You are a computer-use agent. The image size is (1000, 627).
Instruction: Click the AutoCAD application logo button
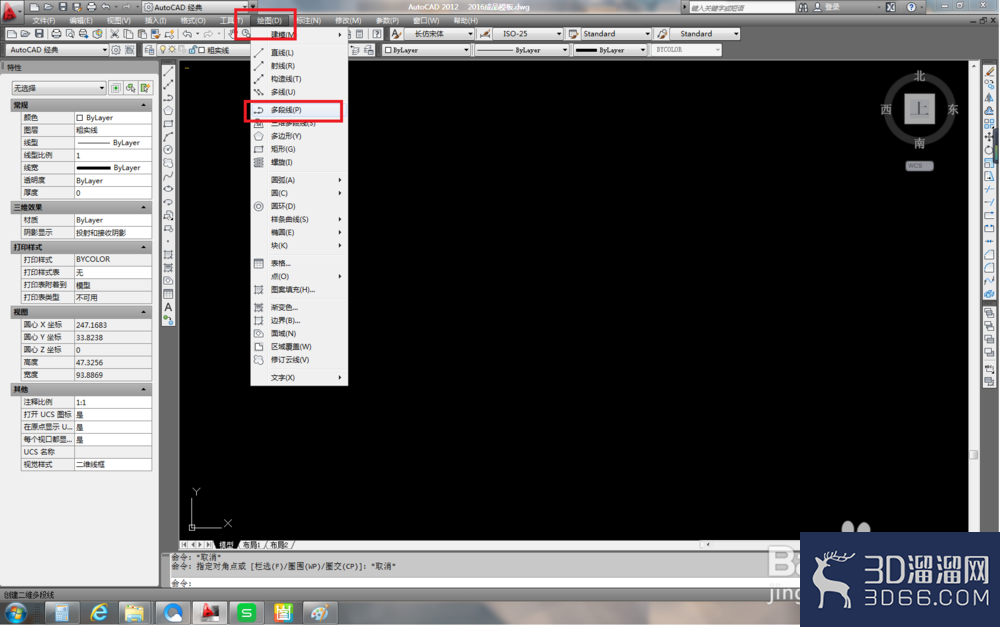coord(10,10)
